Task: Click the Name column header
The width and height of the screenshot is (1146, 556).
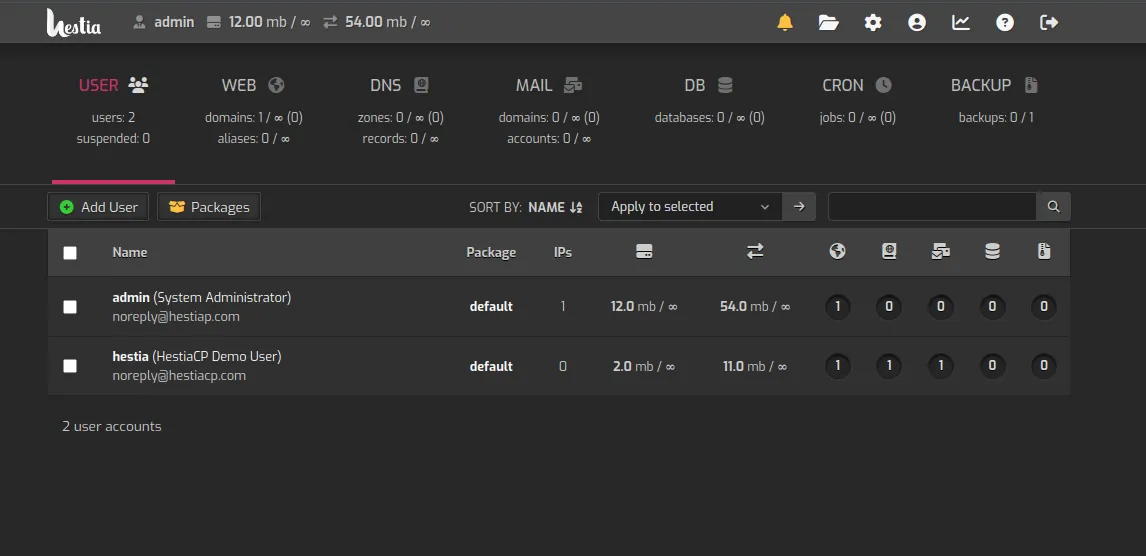Action: pos(130,253)
